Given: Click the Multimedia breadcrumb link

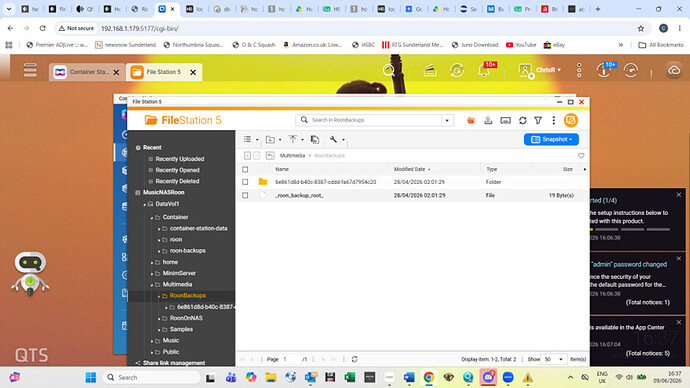Looking at the screenshot, I should (x=293, y=156).
